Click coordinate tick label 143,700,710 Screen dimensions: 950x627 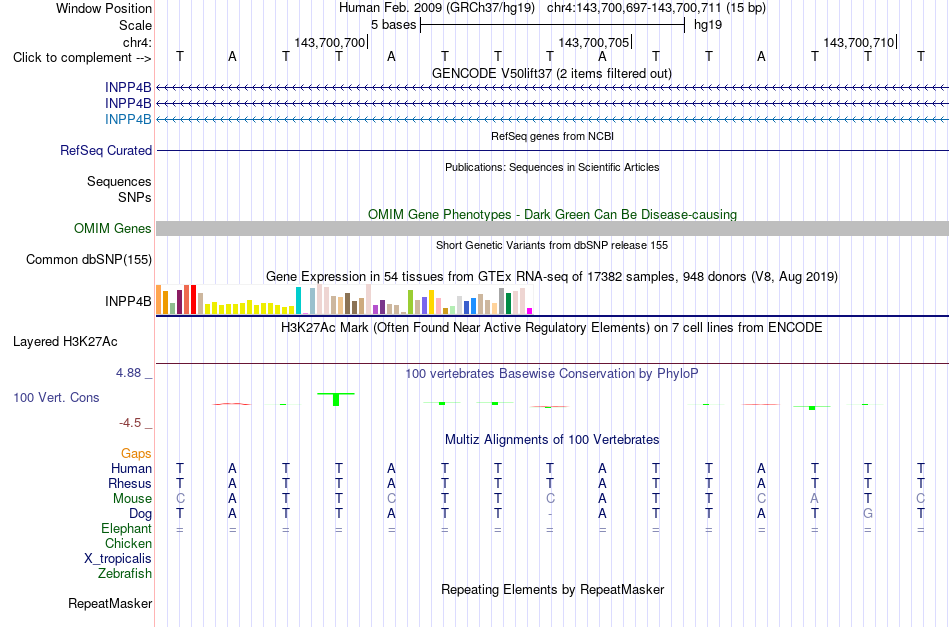[859, 42]
